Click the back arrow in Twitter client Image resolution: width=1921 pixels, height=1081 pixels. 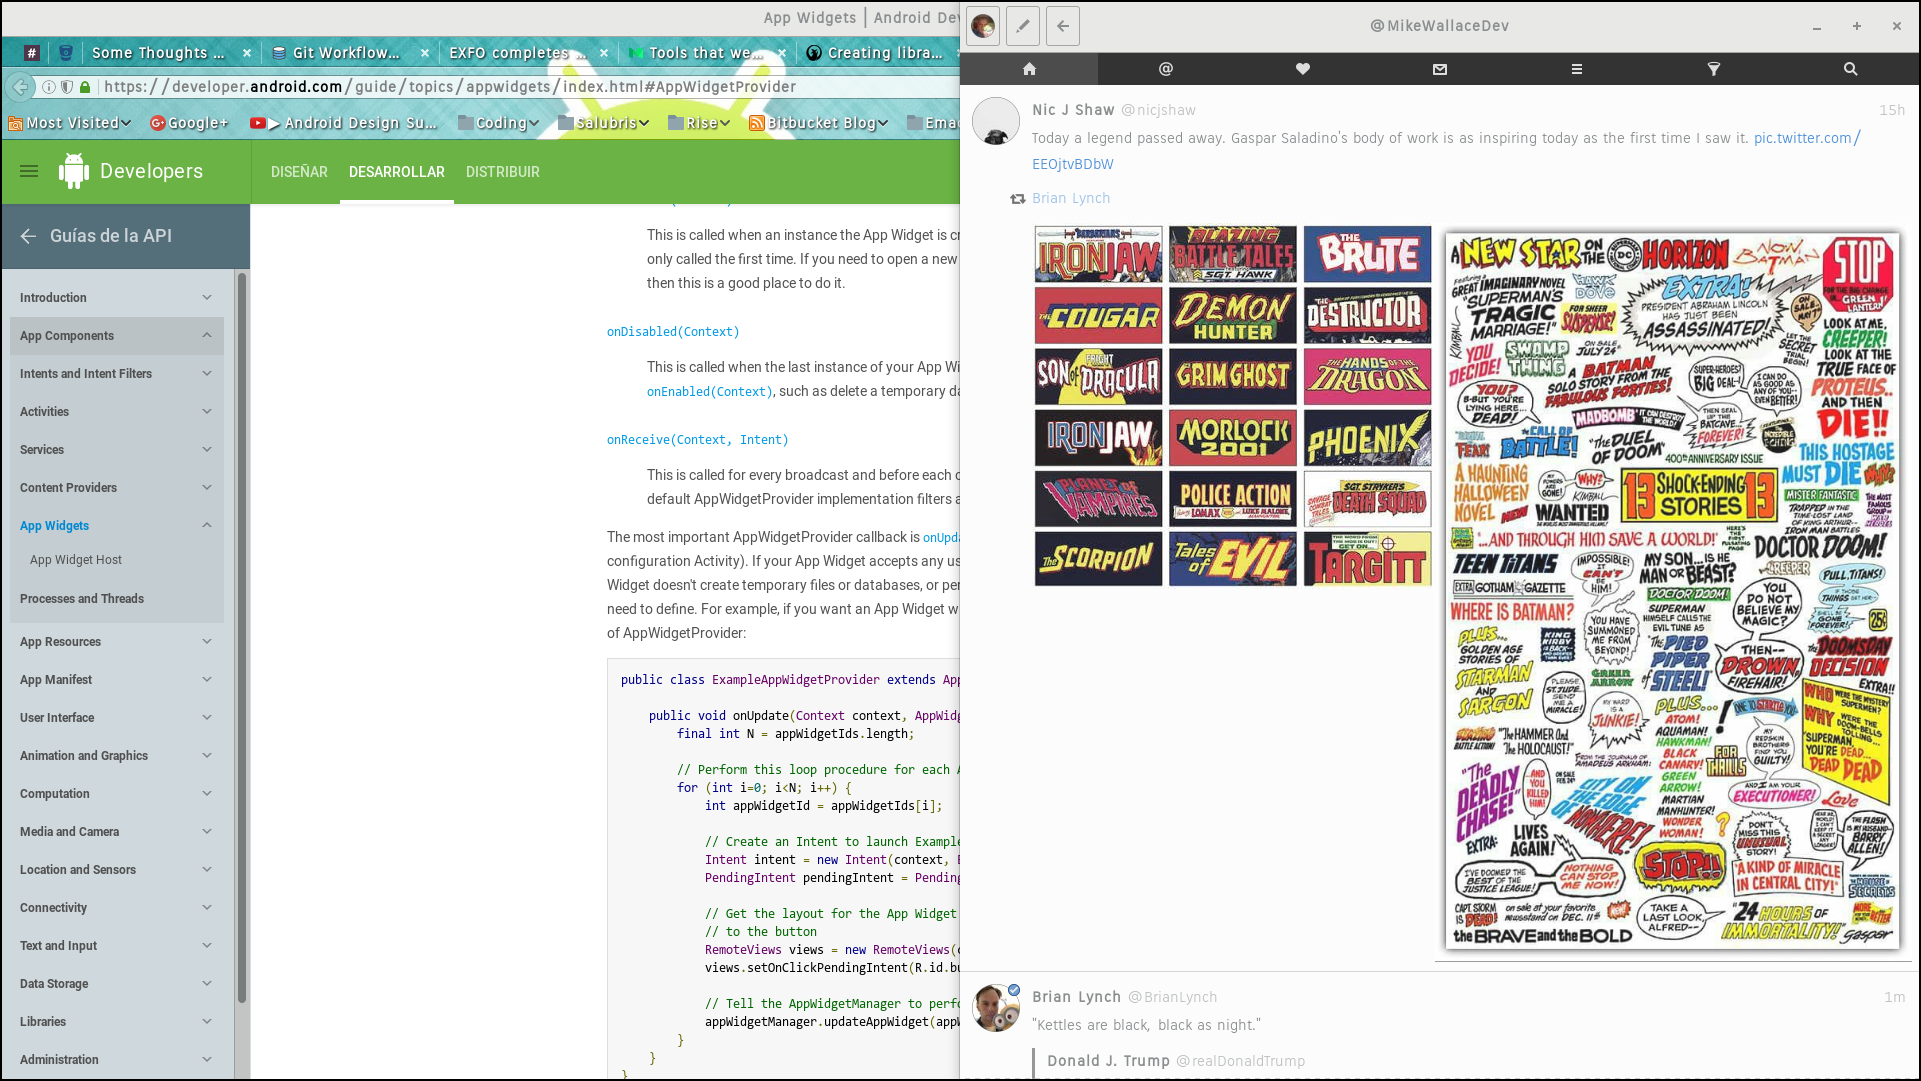point(1063,26)
